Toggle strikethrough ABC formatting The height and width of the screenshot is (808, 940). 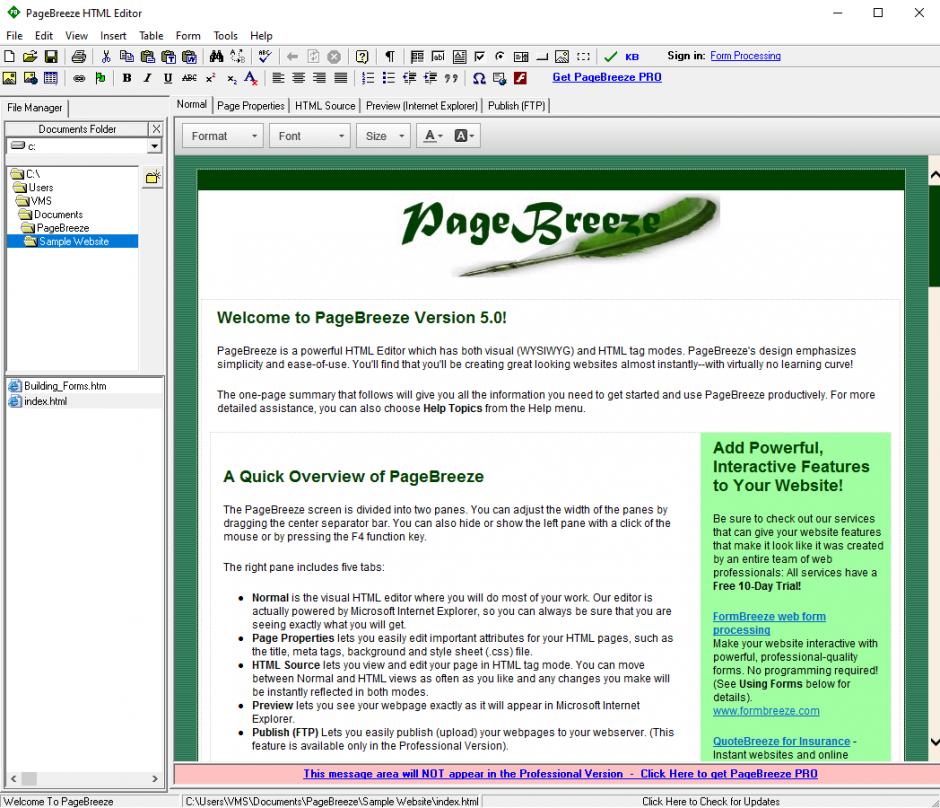(x=189, y=78)
